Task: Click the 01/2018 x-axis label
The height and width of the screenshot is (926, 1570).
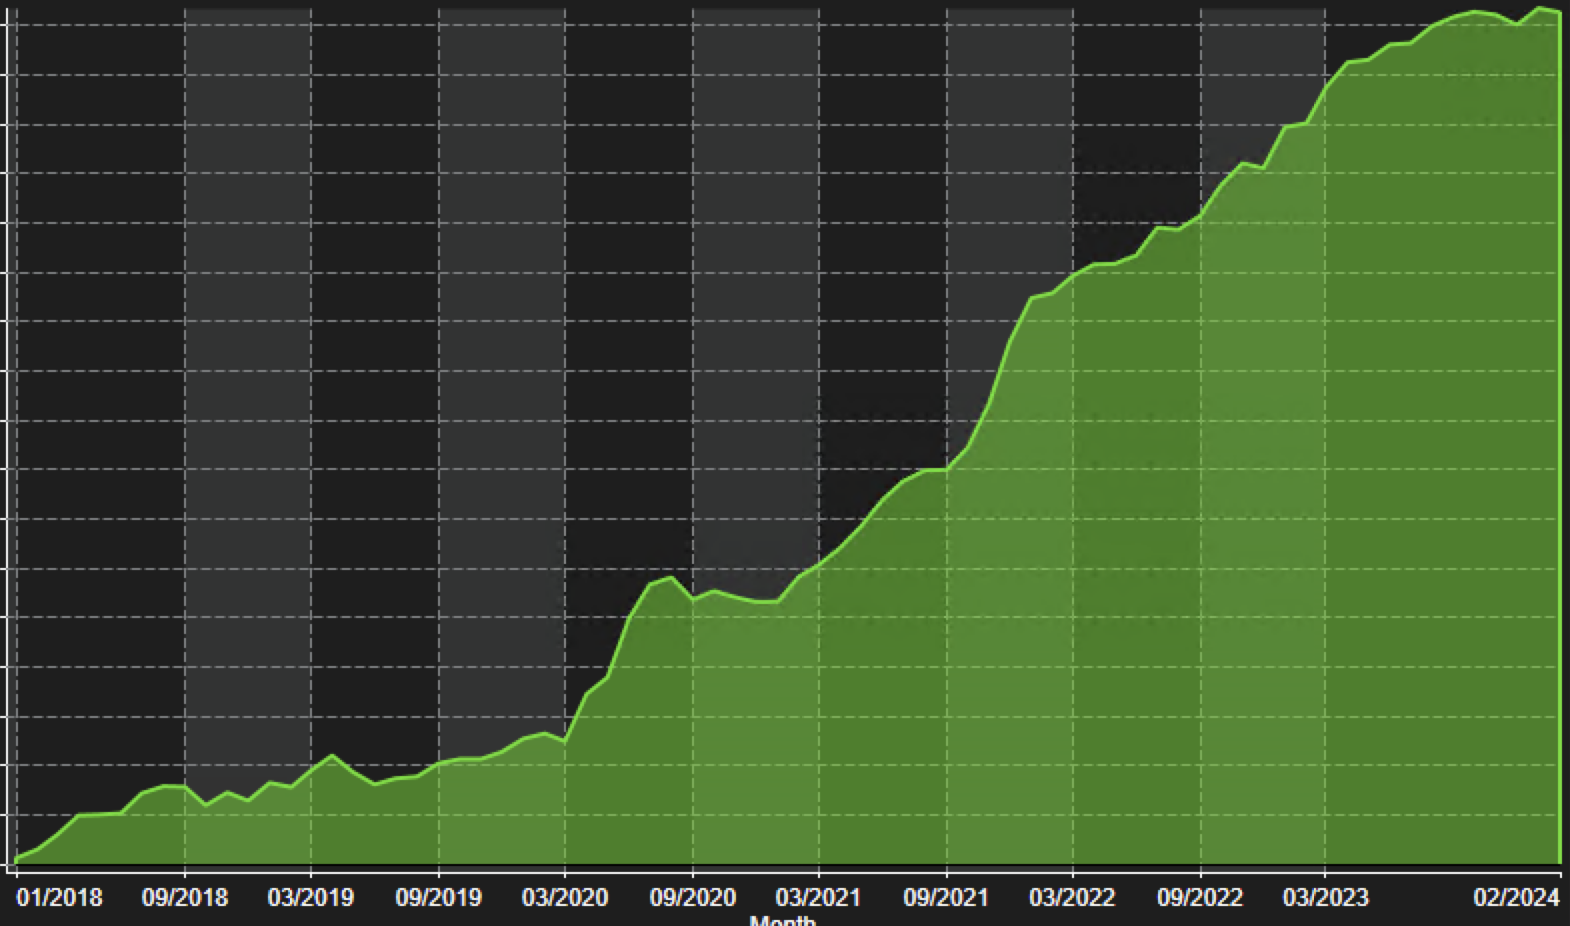Action: click(59, 897)
